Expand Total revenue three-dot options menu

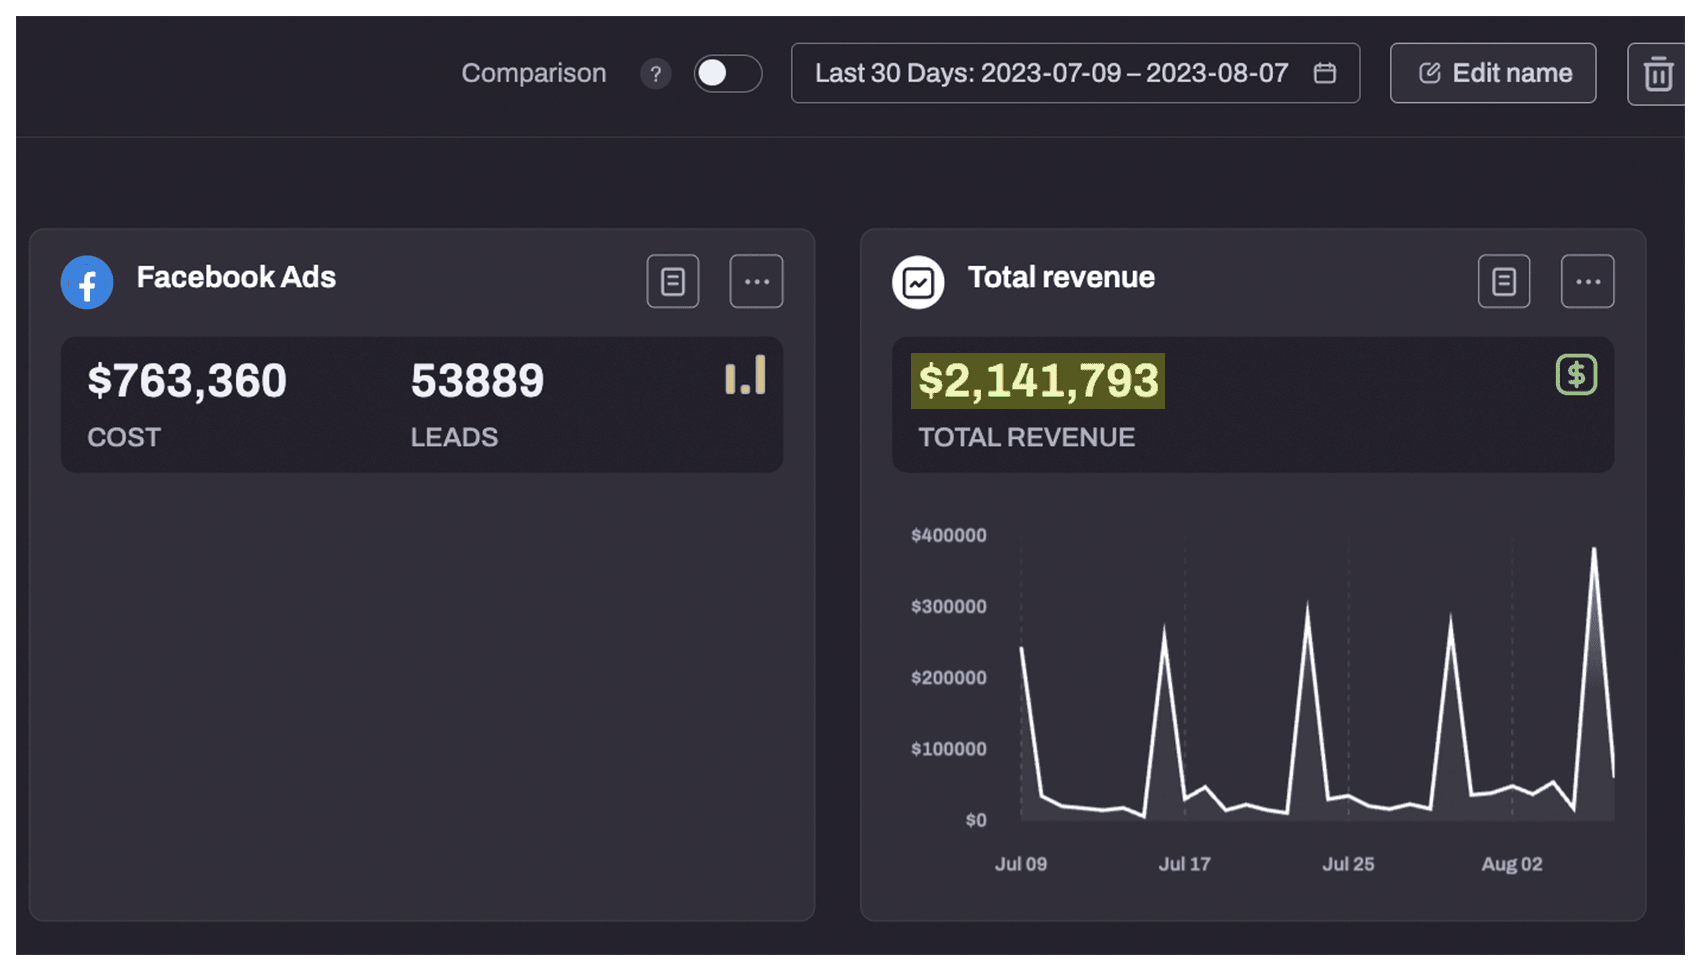[x=1587, y=282]
